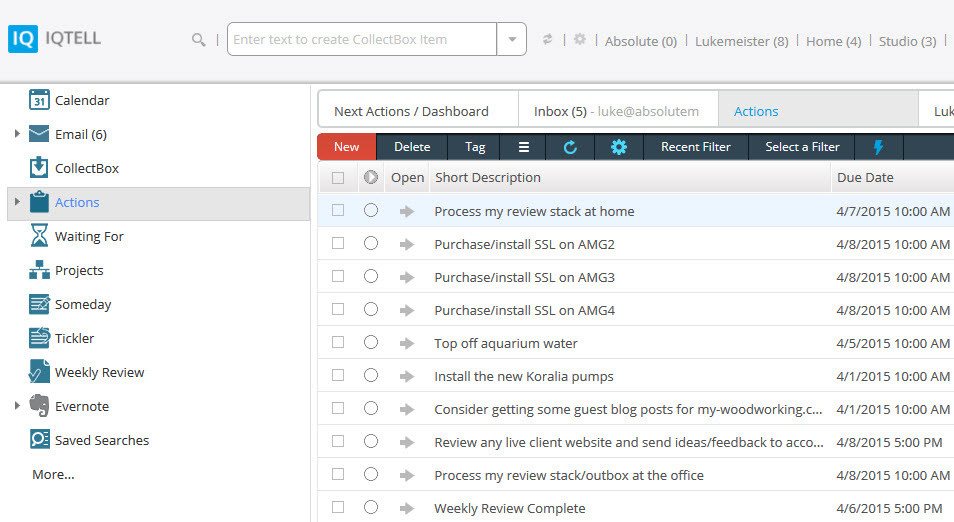Click the Tickler icon in sidebar
Screen dimensions: 954x522
39,338
